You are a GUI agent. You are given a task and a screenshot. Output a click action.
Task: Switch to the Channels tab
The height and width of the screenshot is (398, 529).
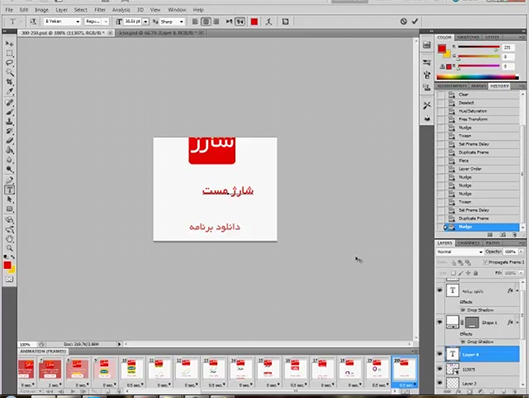coord(469,243)
